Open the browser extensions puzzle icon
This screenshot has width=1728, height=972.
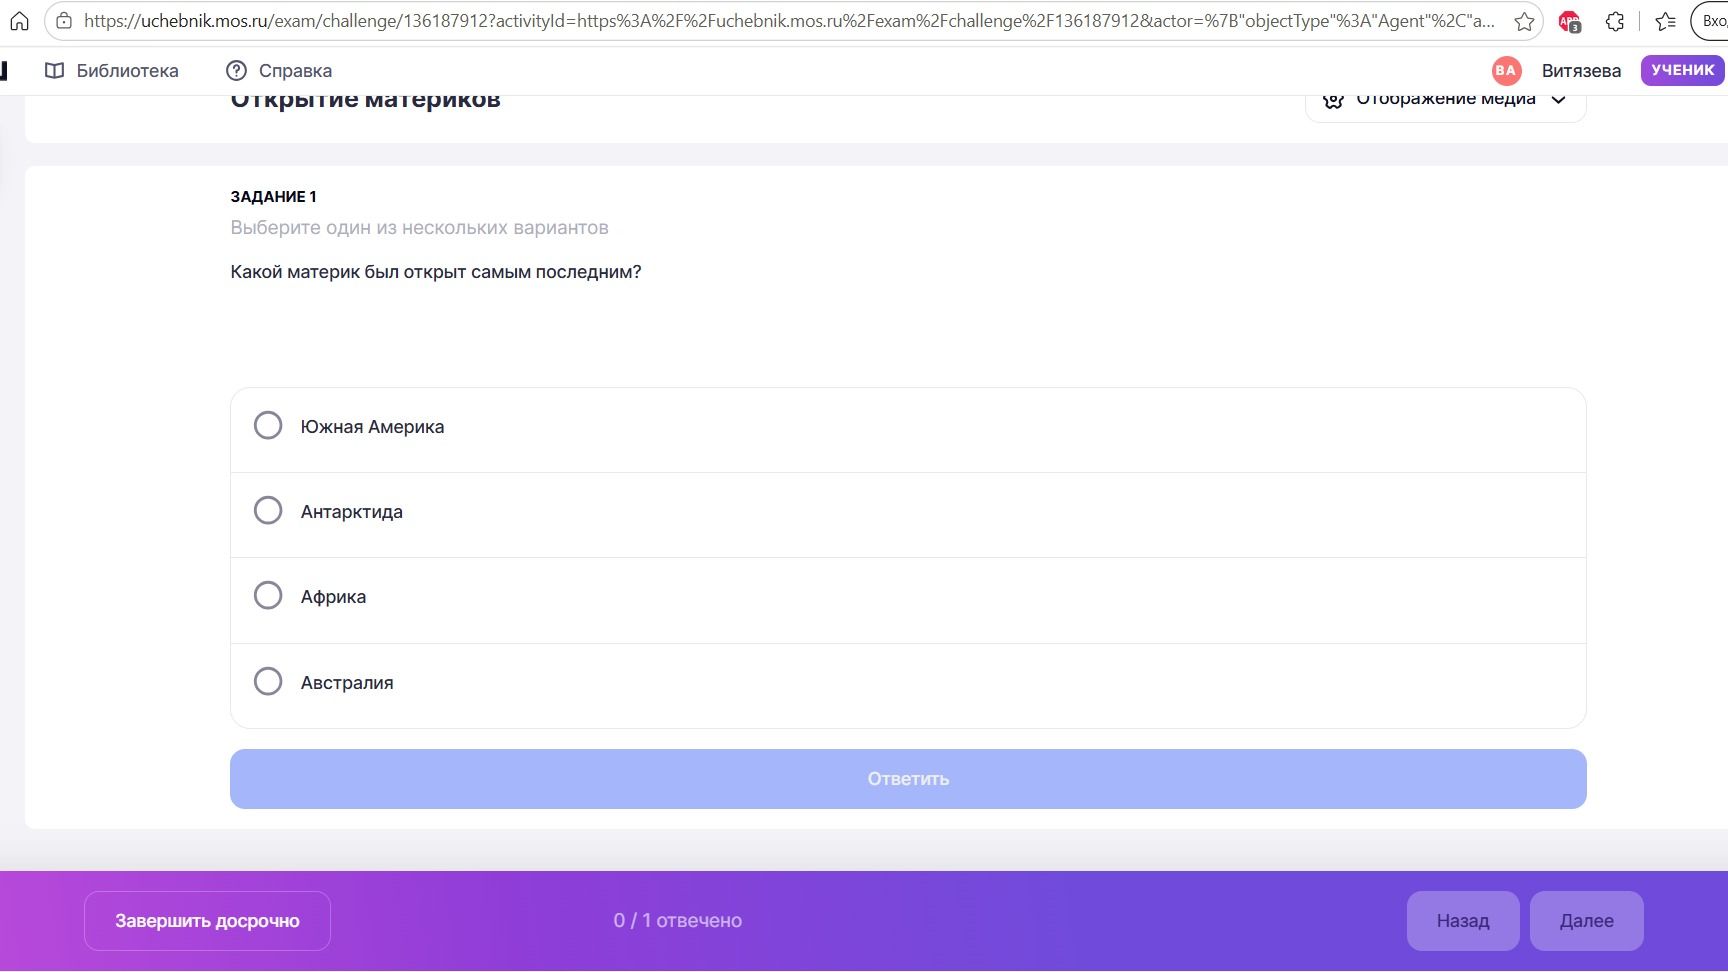(1615, 21)
